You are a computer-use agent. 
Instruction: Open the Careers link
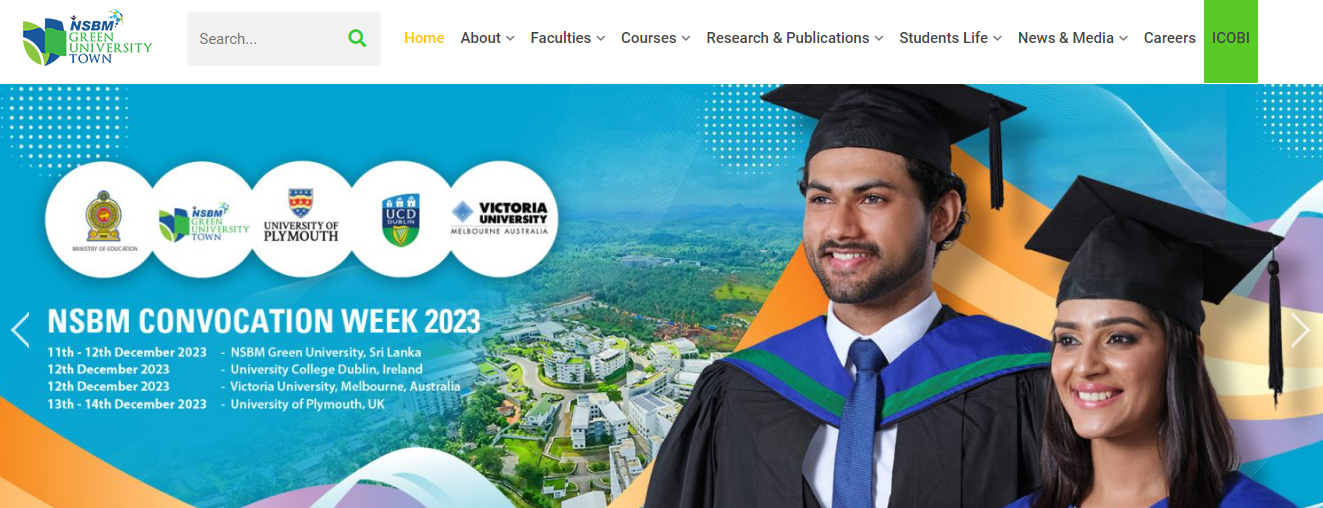(x=1170, y=38)
